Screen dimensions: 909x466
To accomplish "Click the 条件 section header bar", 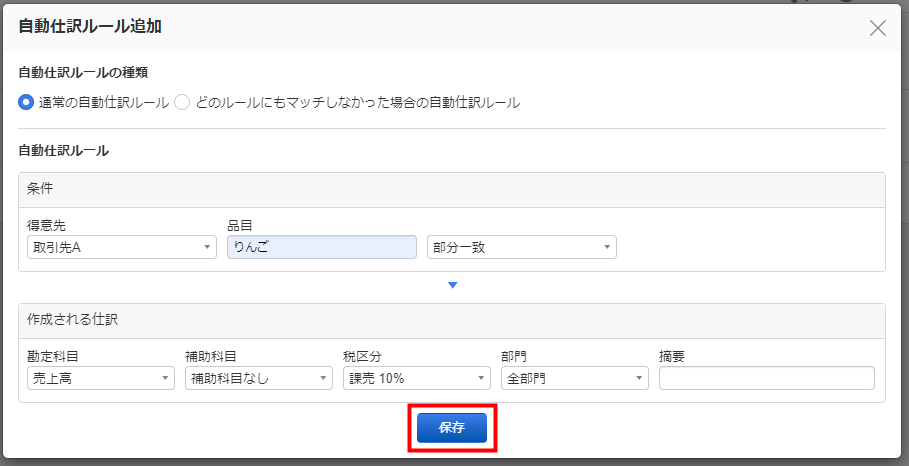I will (x=452, y=190).
